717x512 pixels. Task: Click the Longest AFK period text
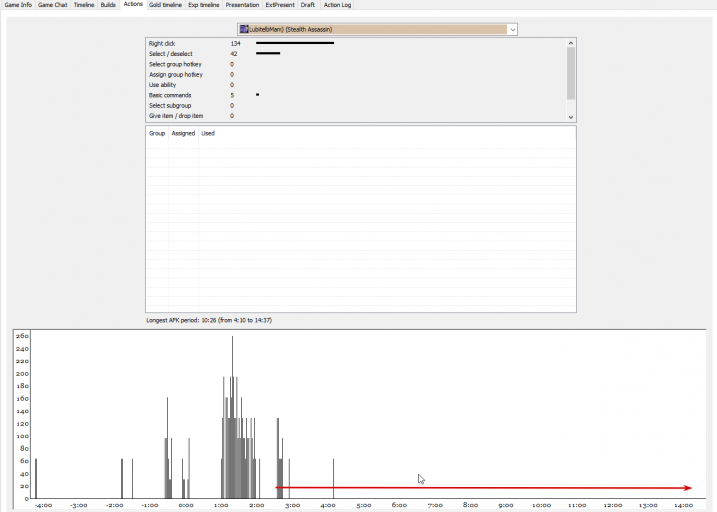tap(209, 320)
